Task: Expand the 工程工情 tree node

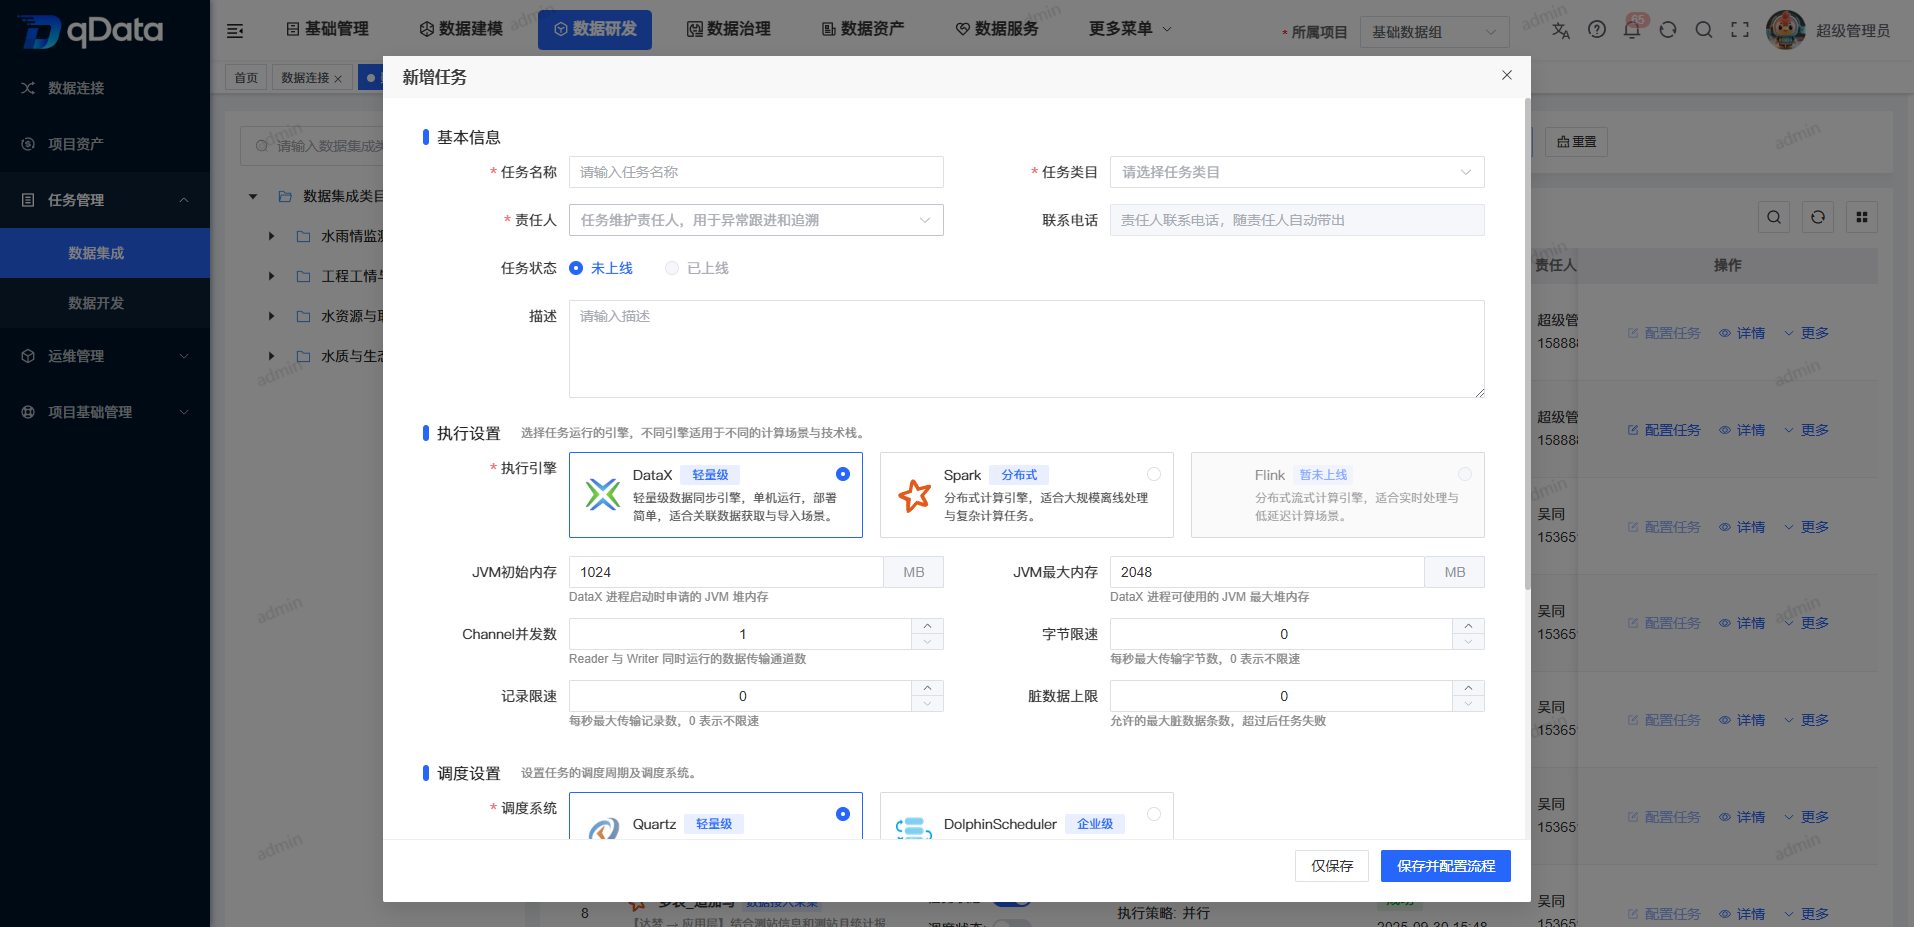Action: (x=271, y=276)
